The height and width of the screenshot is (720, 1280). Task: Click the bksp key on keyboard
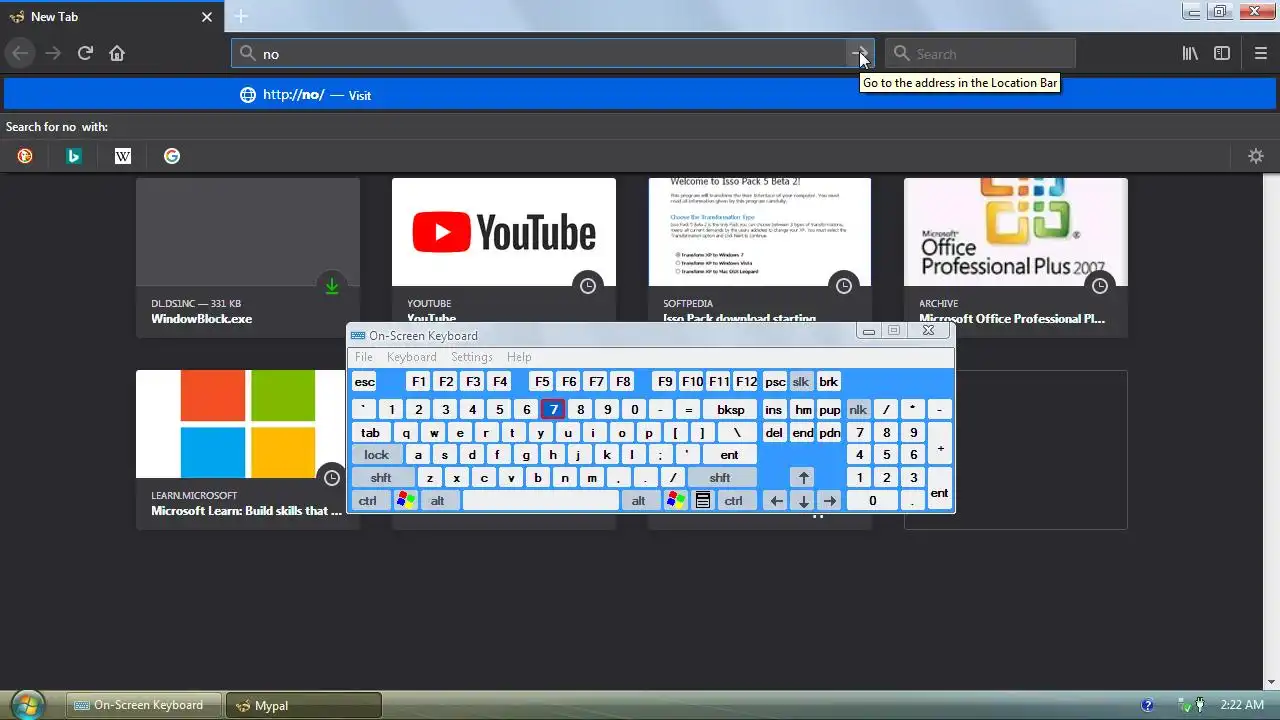[x=731, y=410]
